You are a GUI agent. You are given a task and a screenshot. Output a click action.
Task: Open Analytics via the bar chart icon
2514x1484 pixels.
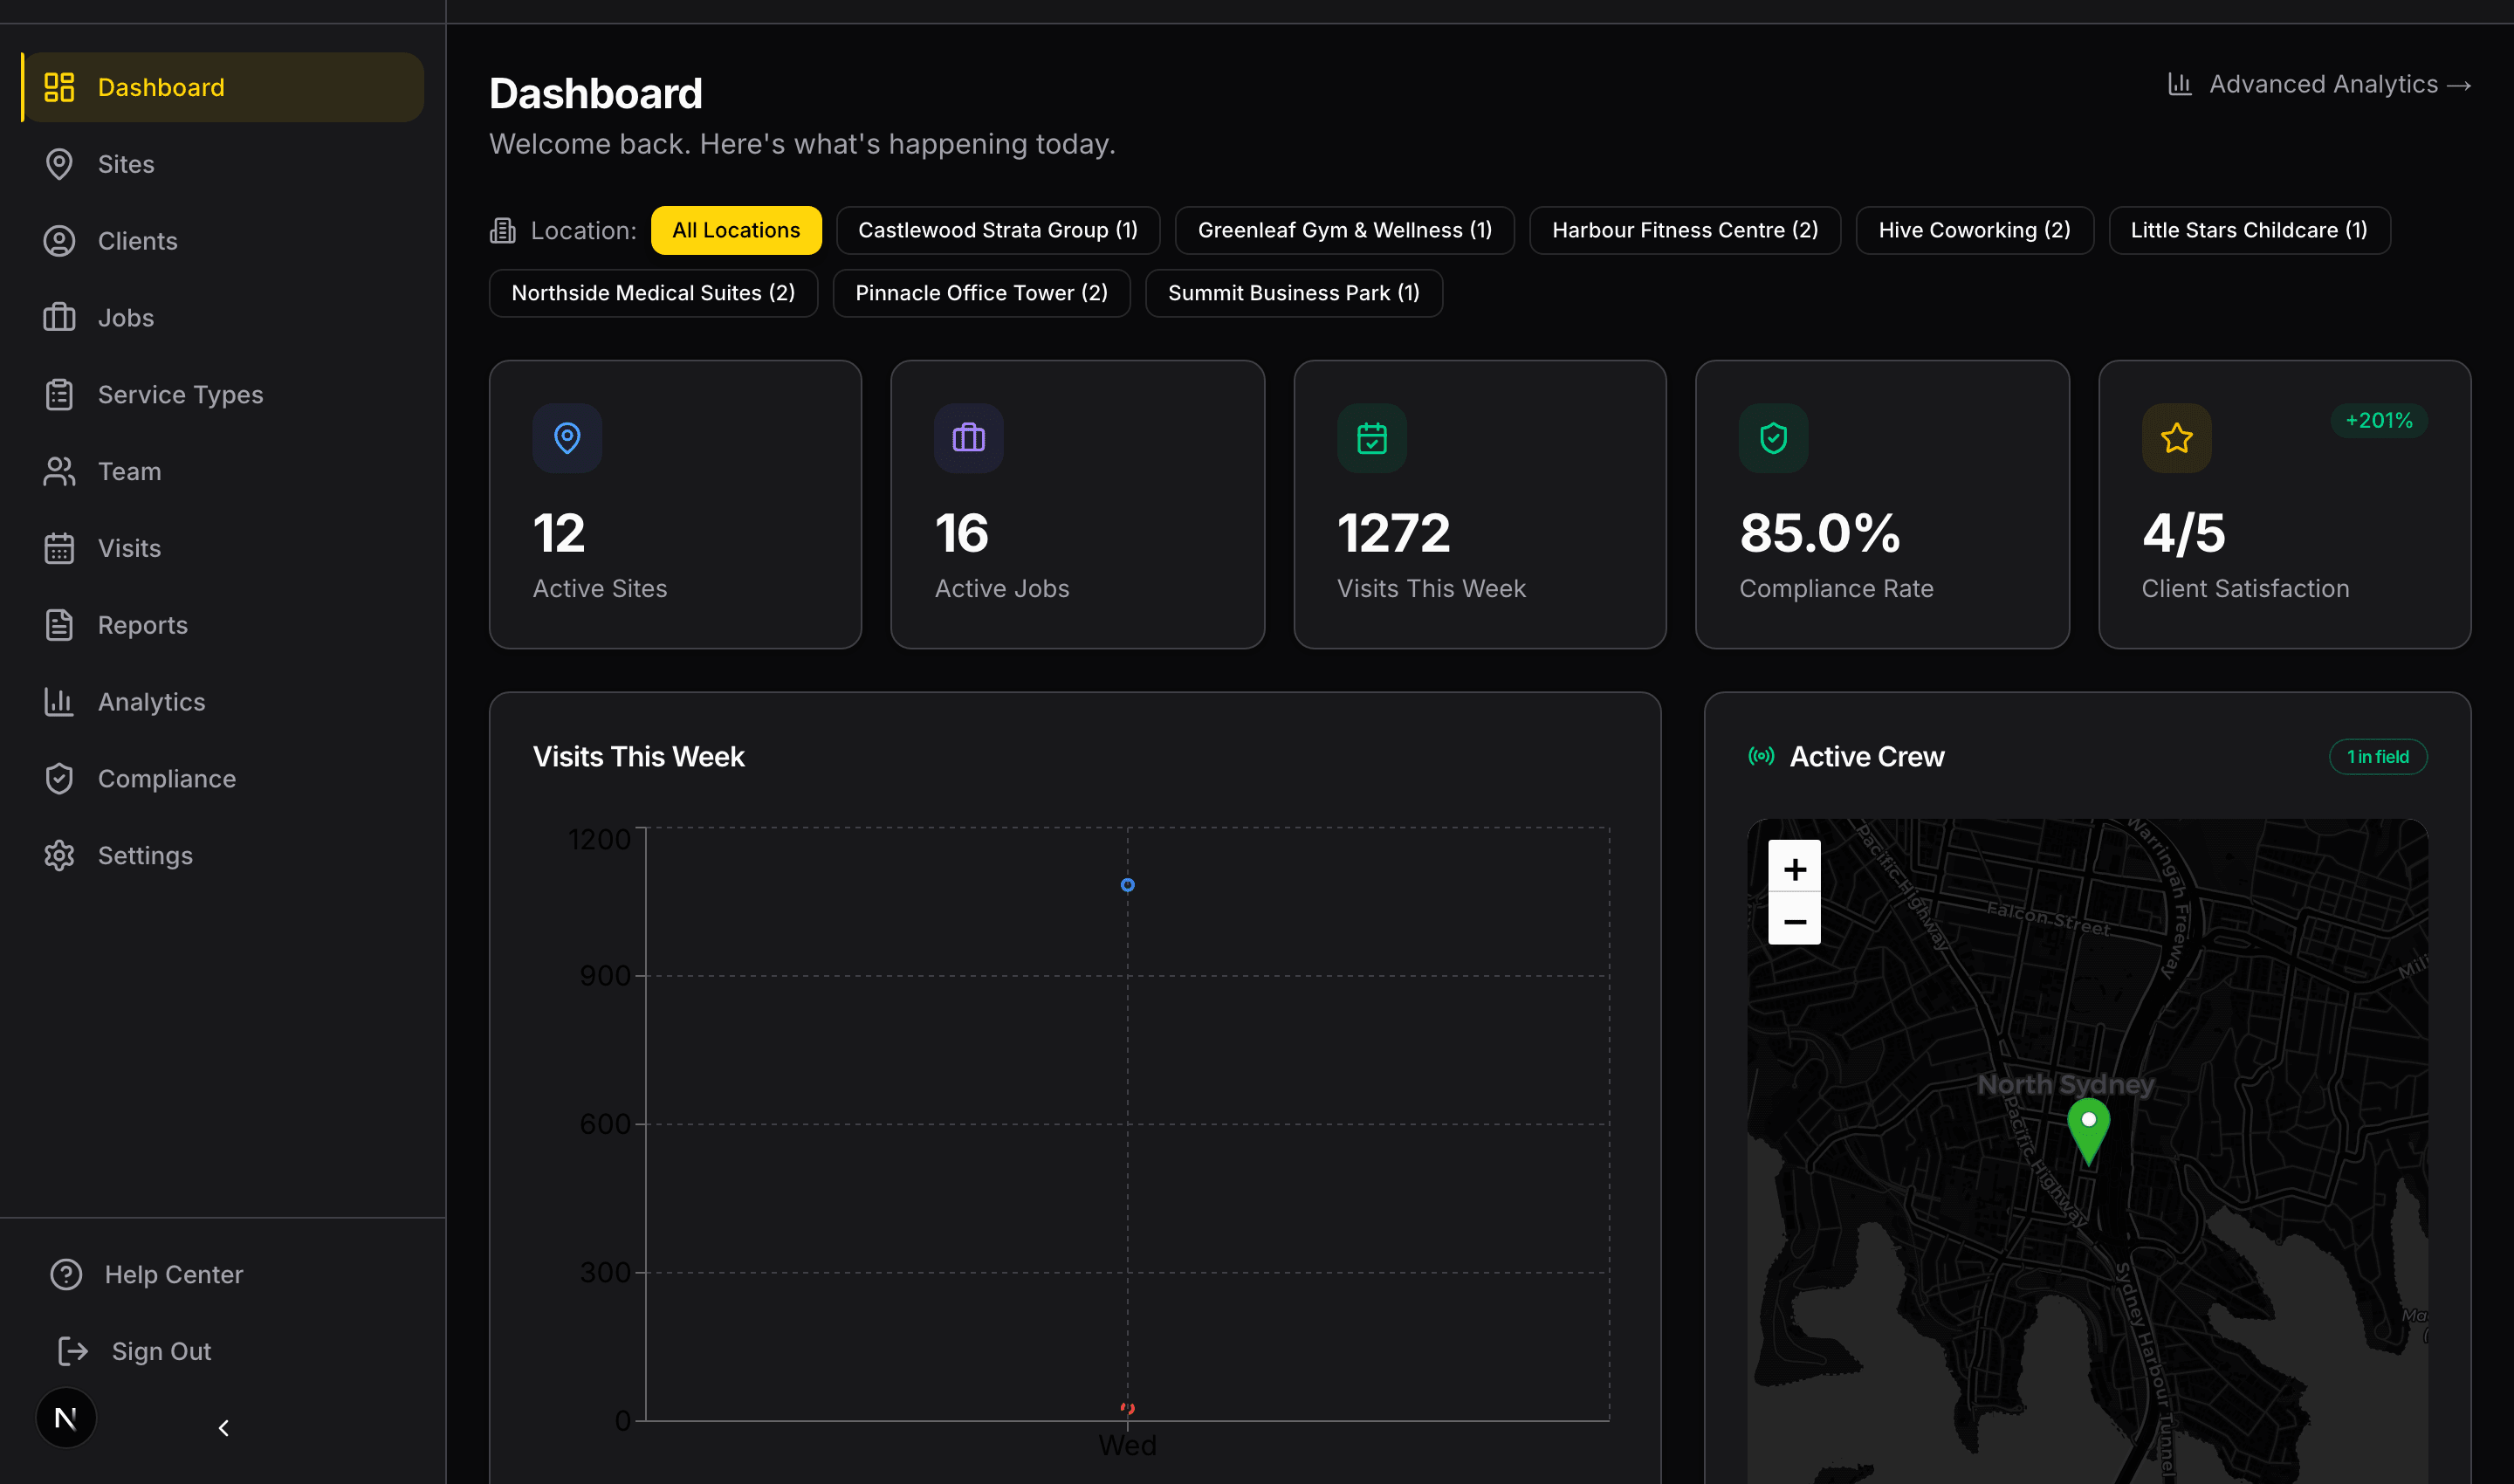59,701
